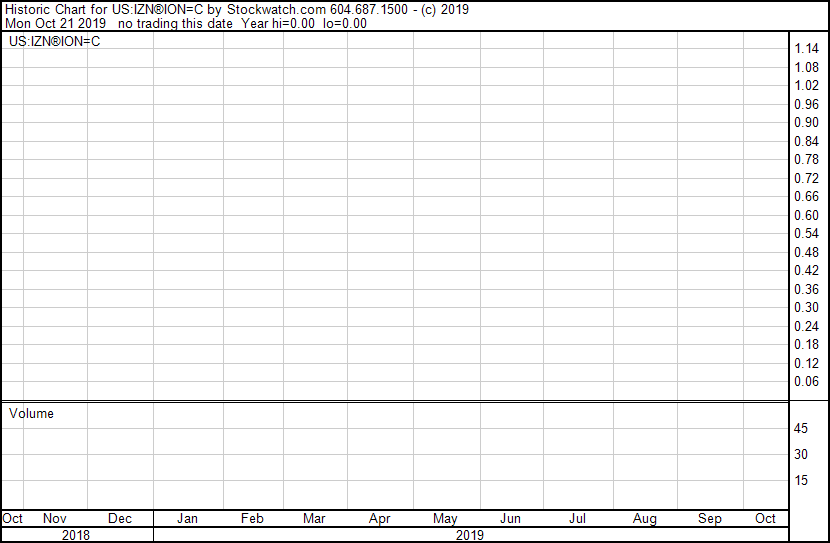
Task: Select the 0.18 price axis value
Action: pos(806,345)
